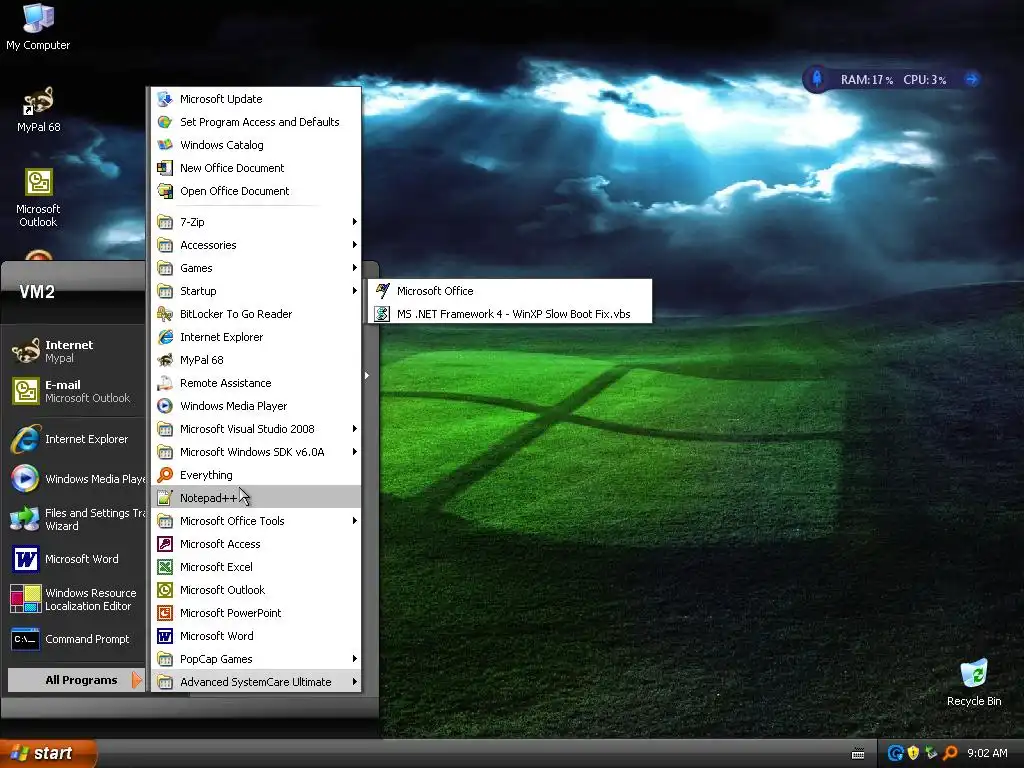Expand the Startup submenu arrow
Screen dimensions: 1024x768
pos(355,291)
